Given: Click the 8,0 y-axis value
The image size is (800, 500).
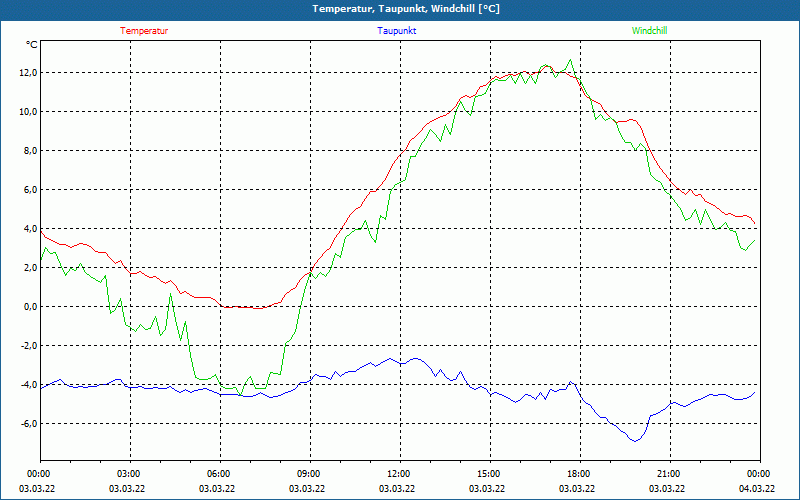Looking at the screenshot, I should click(x=30, y=151).
